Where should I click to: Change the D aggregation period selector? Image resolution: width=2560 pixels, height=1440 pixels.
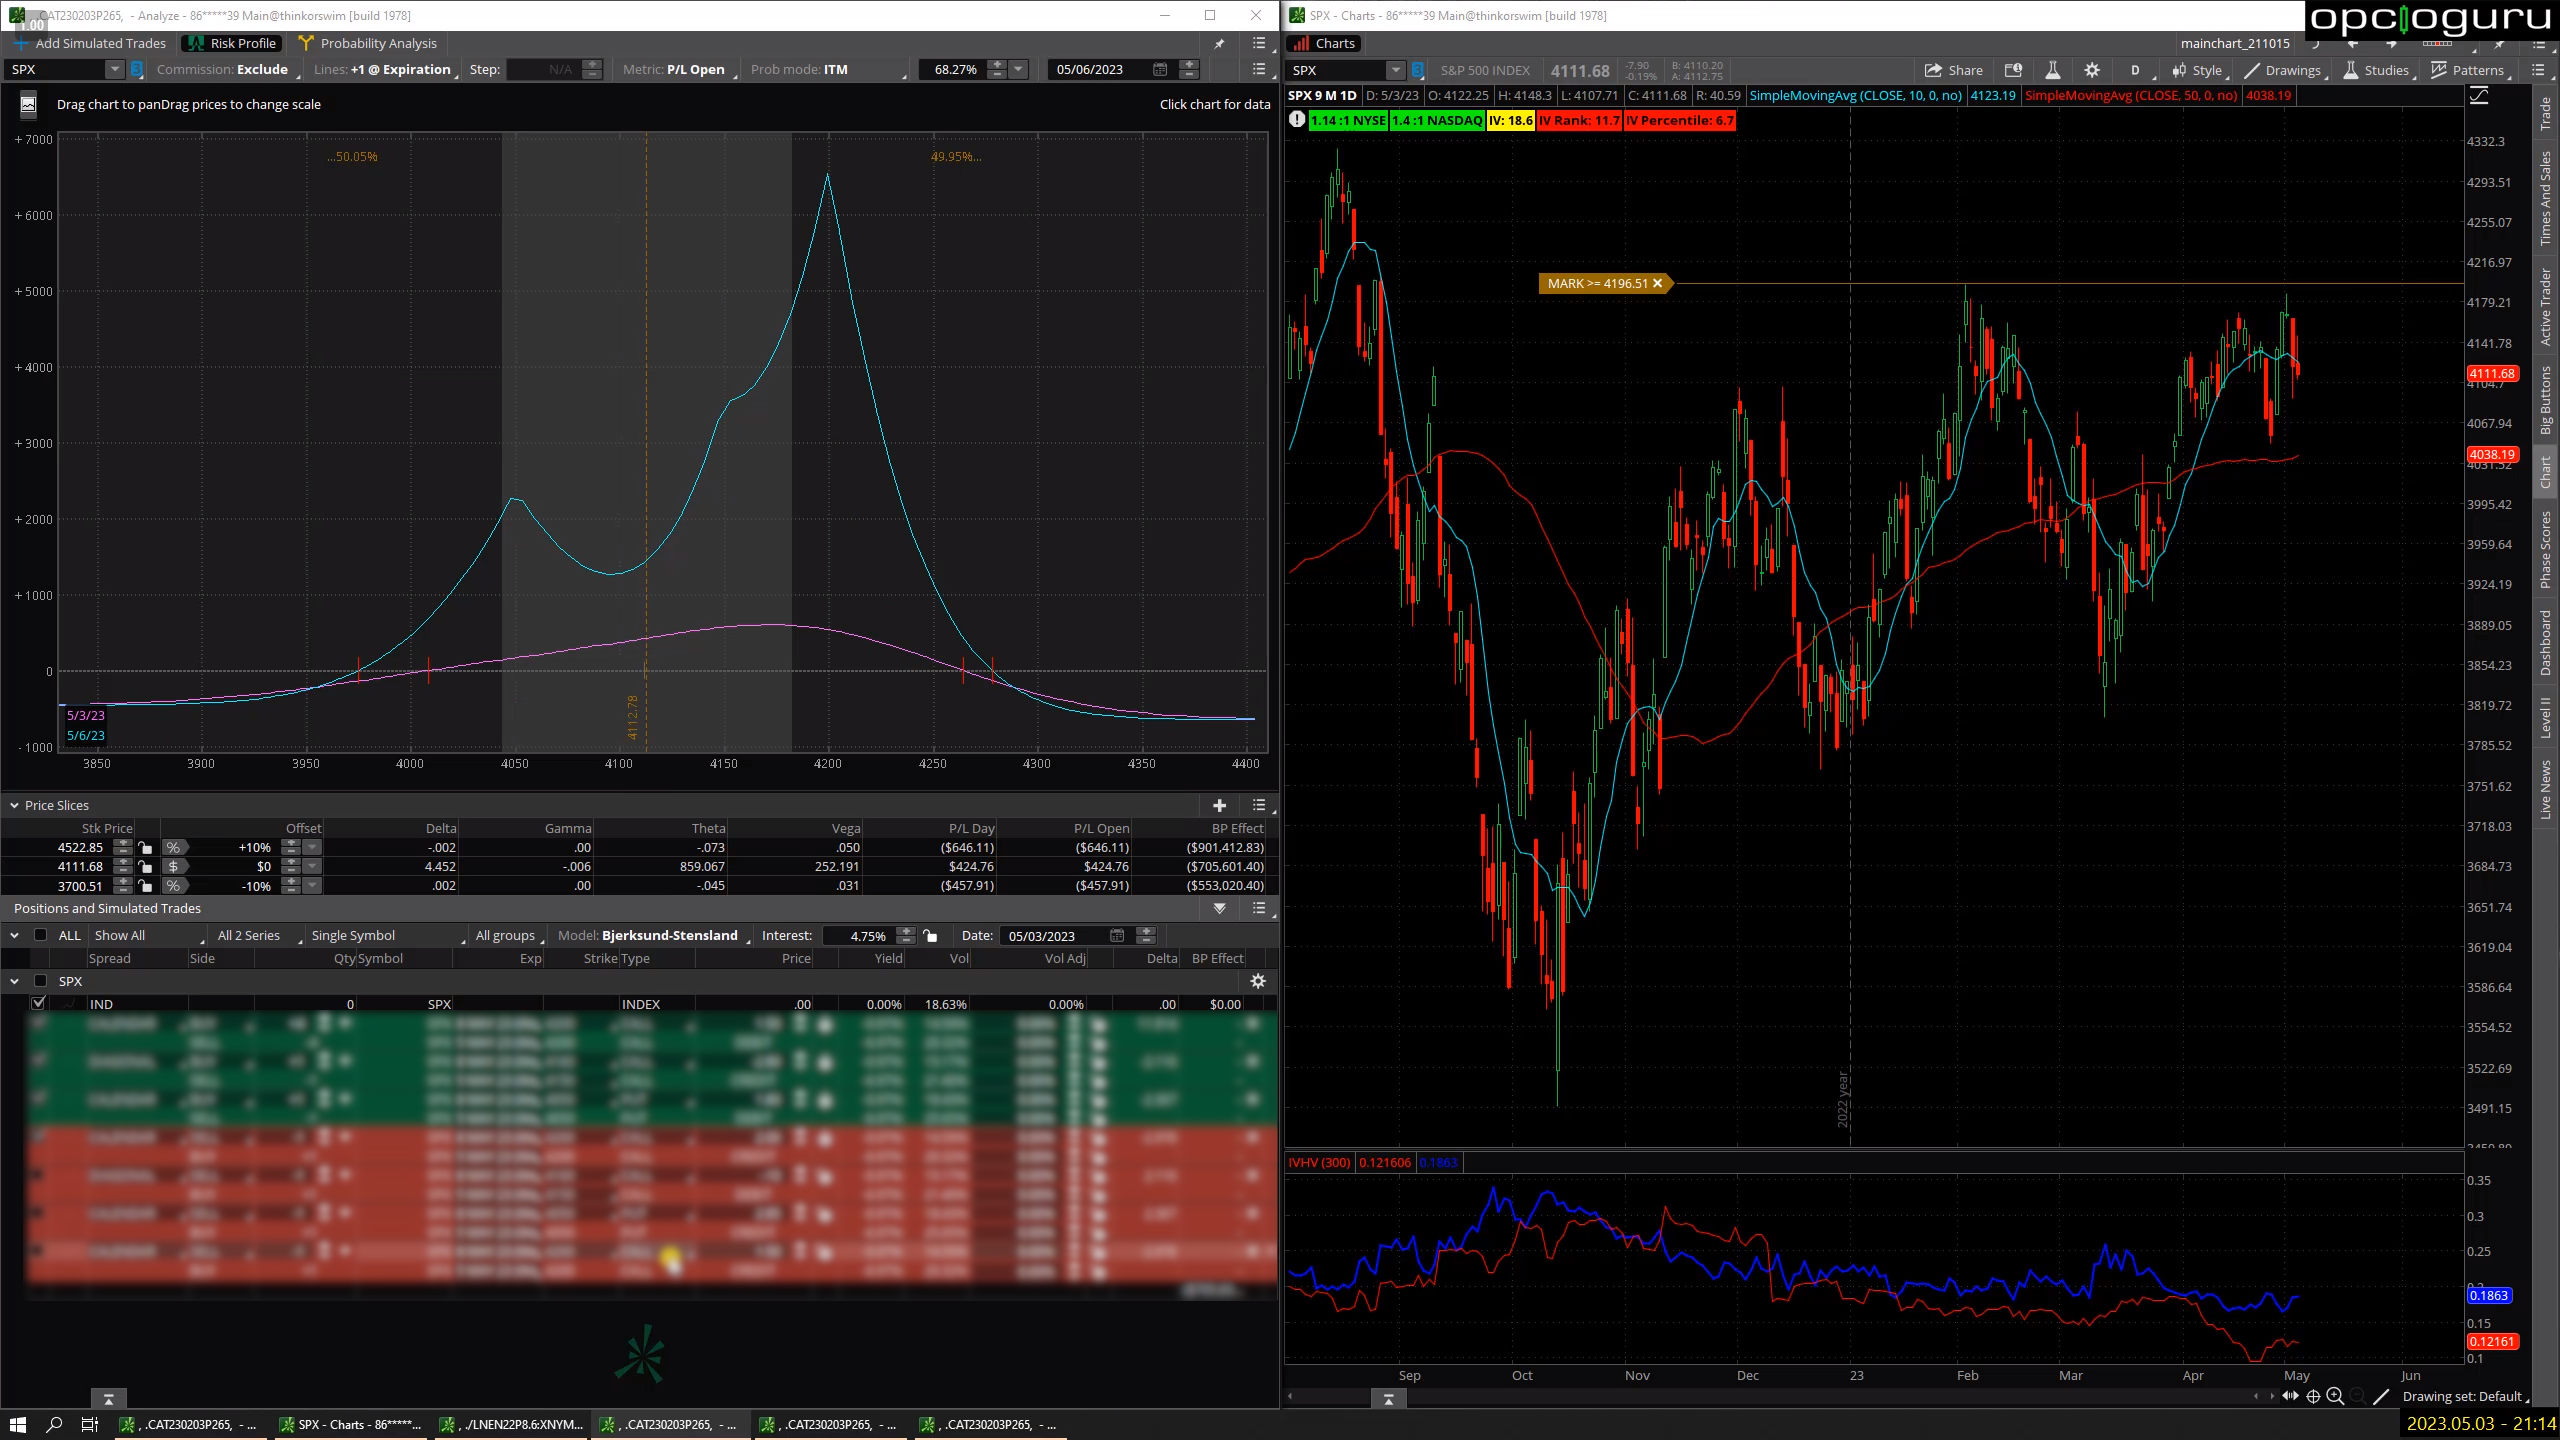pos(2135,70)
